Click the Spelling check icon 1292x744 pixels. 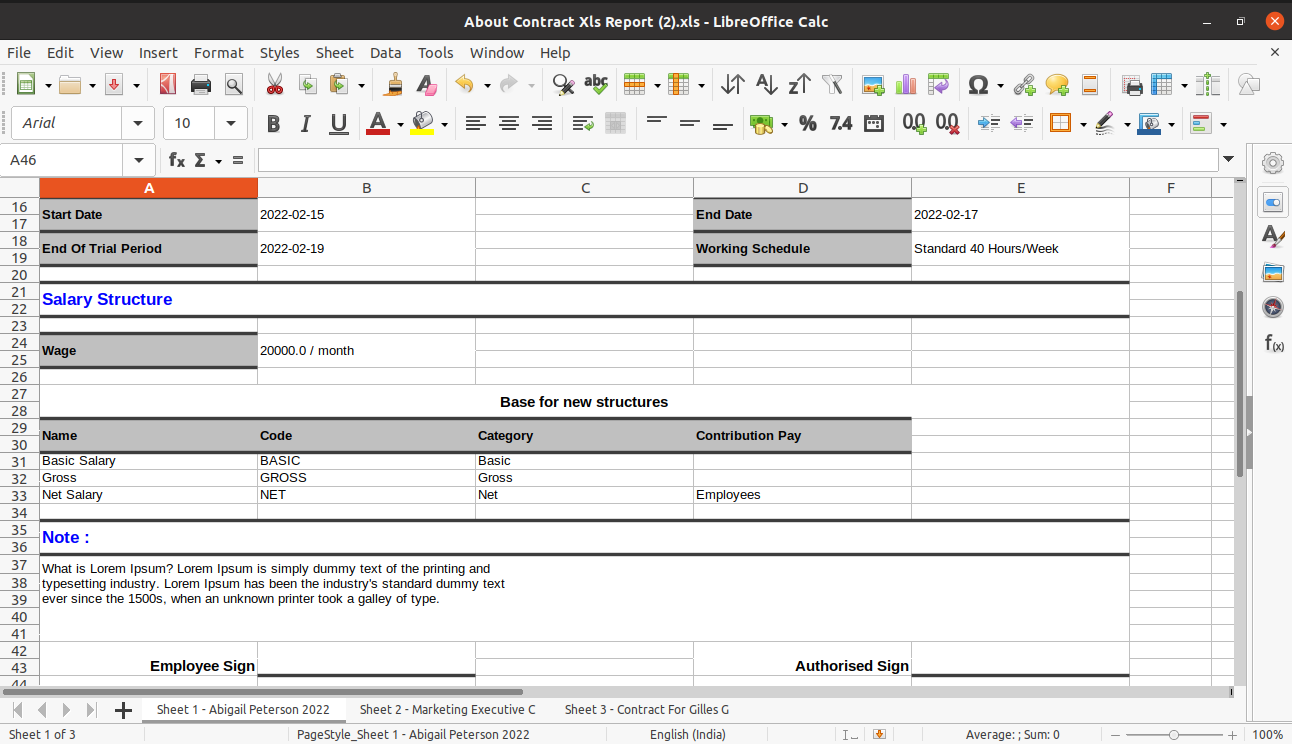596,85
